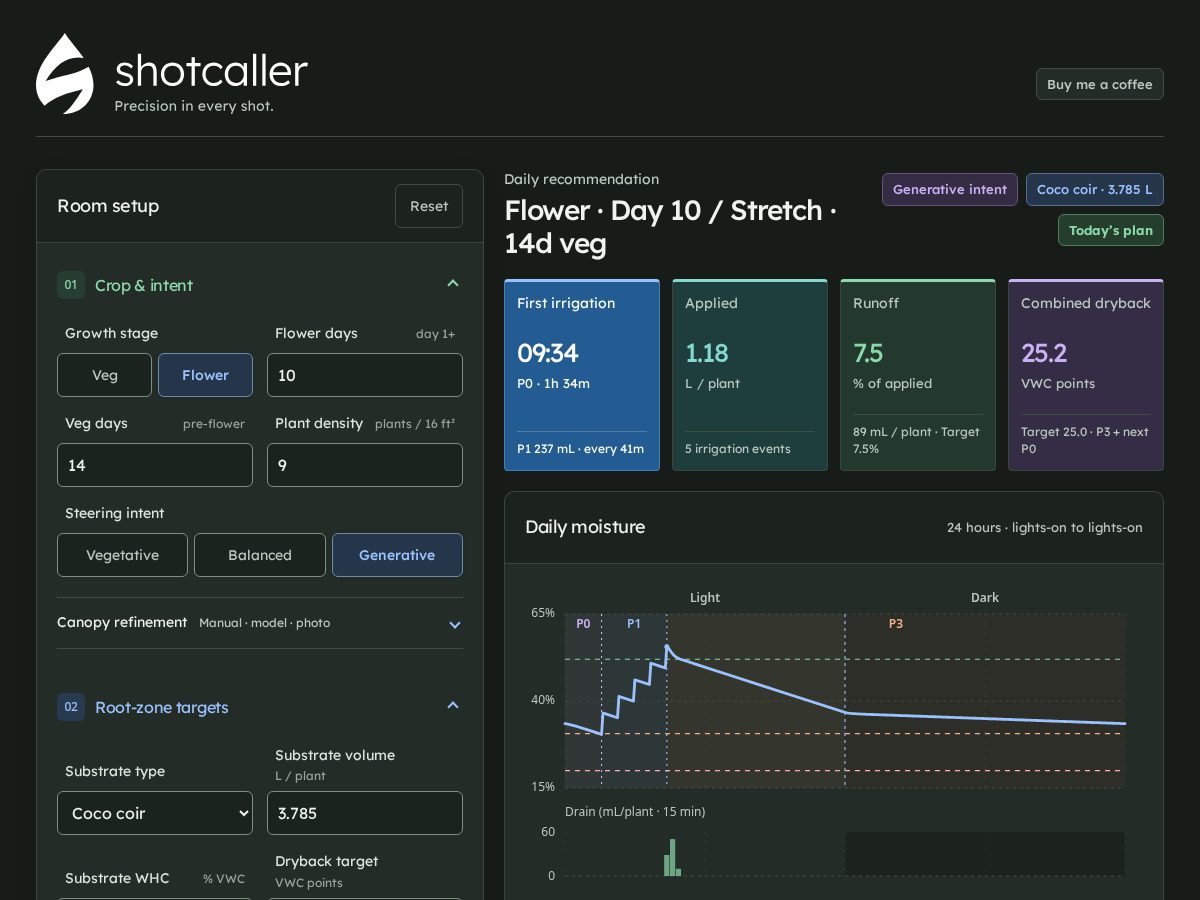The width and height of the screenshot is (1200, 900).
Task: Select the Veg growth stage
Action: click(x=105, y=375)
